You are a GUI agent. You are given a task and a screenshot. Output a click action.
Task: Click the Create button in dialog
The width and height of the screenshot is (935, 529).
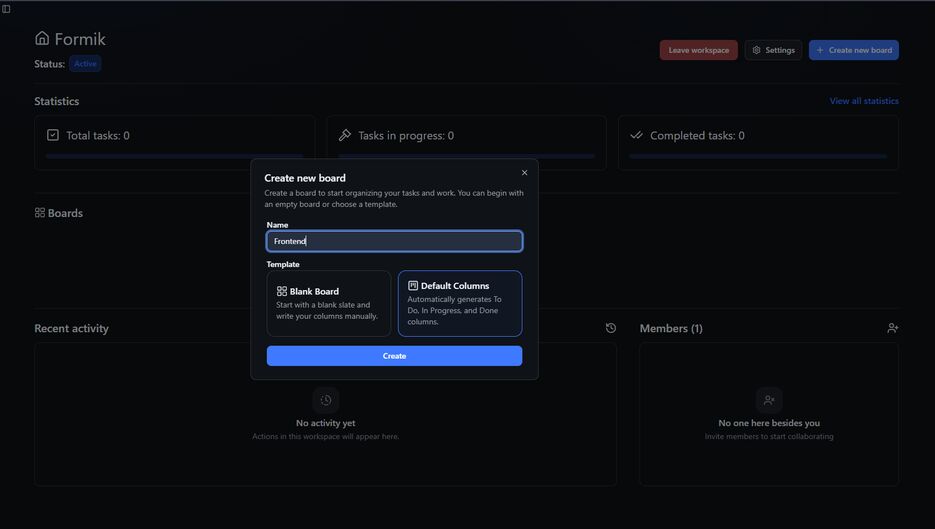[394, 356]
